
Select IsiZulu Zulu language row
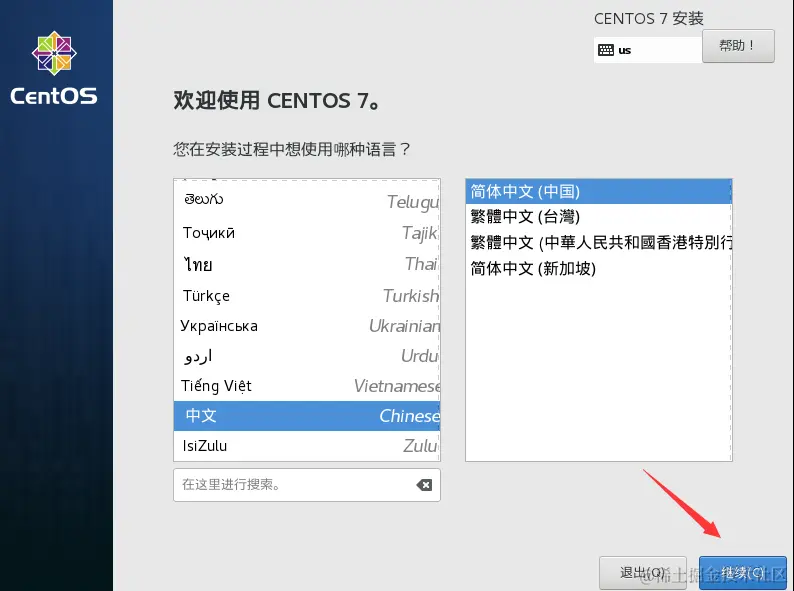tap(307, 446)
